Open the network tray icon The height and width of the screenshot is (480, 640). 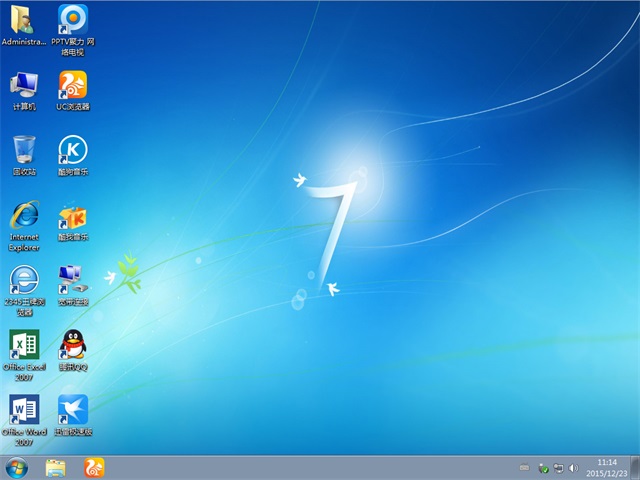(x=558, y=468)
